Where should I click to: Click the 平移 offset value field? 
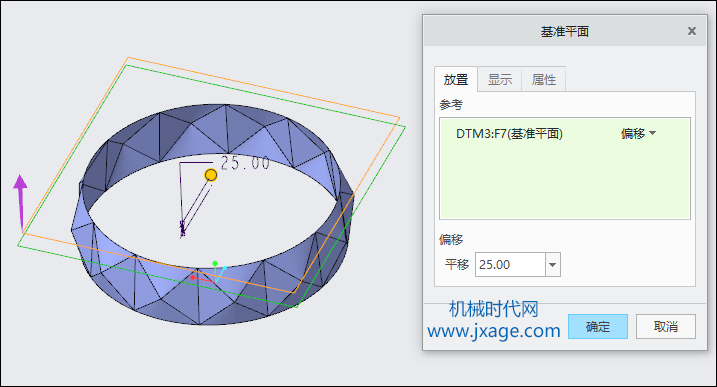click(510, 264)
